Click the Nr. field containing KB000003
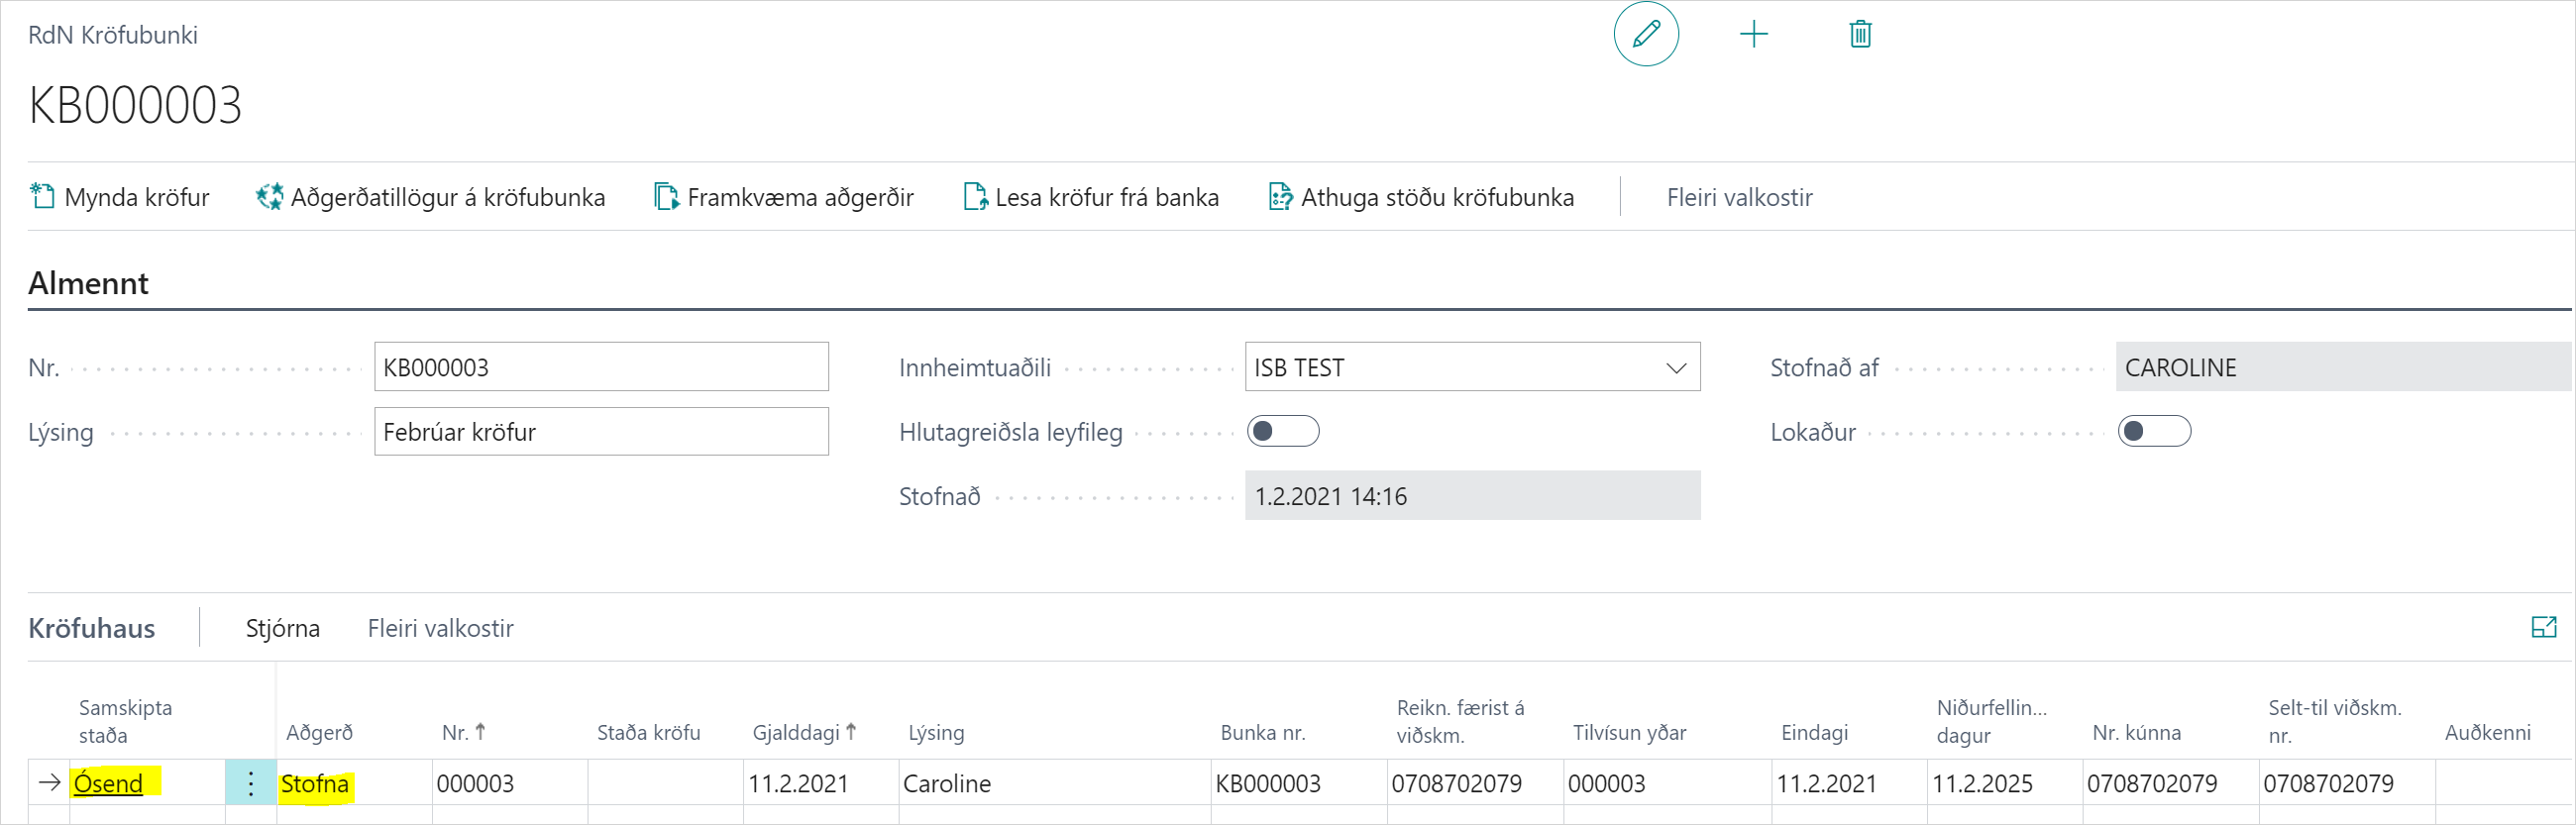The height and width of the screenshot is (825, 2576). [x=601, y=367]
